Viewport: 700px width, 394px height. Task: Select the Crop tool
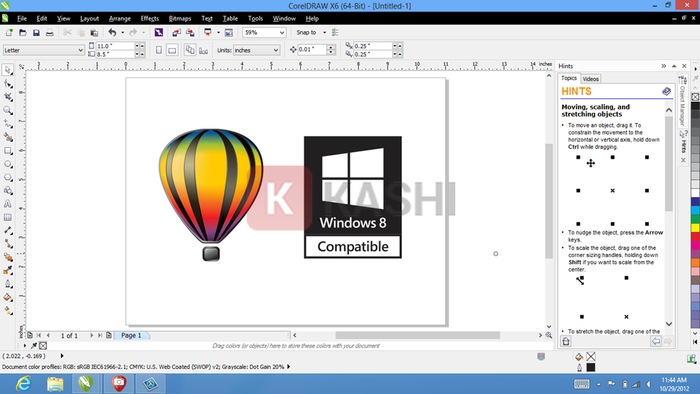coord(8,97)
